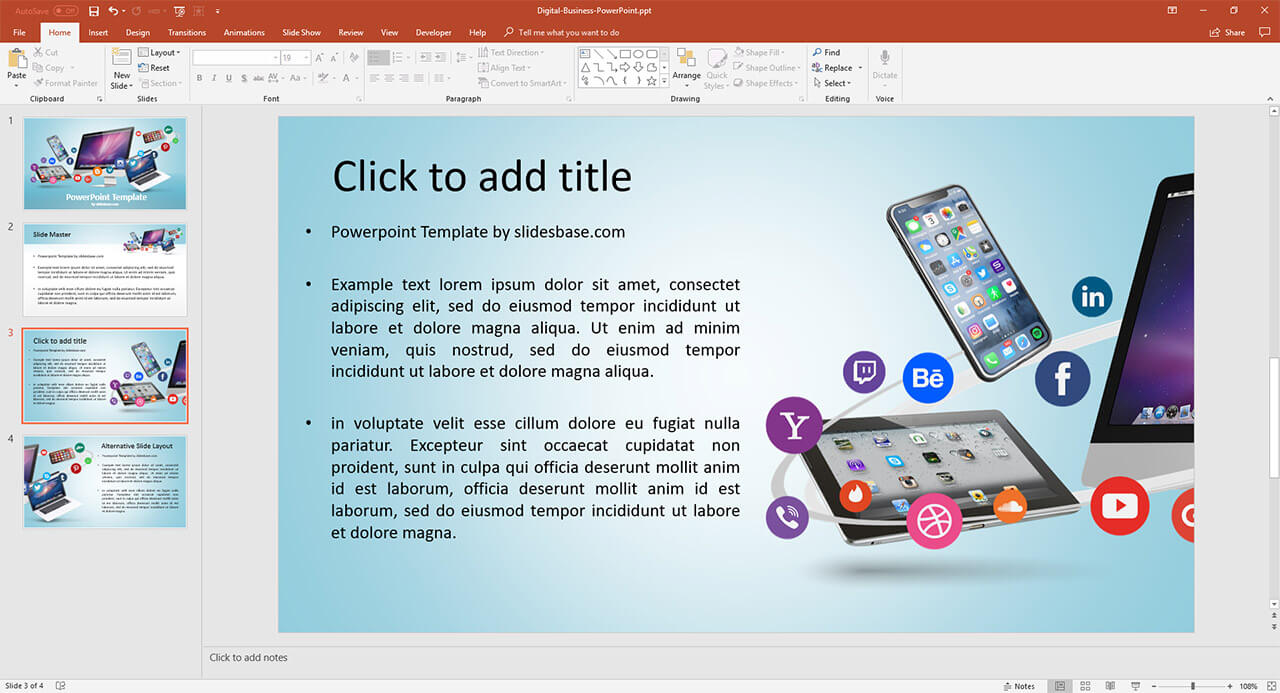Switch to the Design tab
1280x693 pixels.
(138, 32)
